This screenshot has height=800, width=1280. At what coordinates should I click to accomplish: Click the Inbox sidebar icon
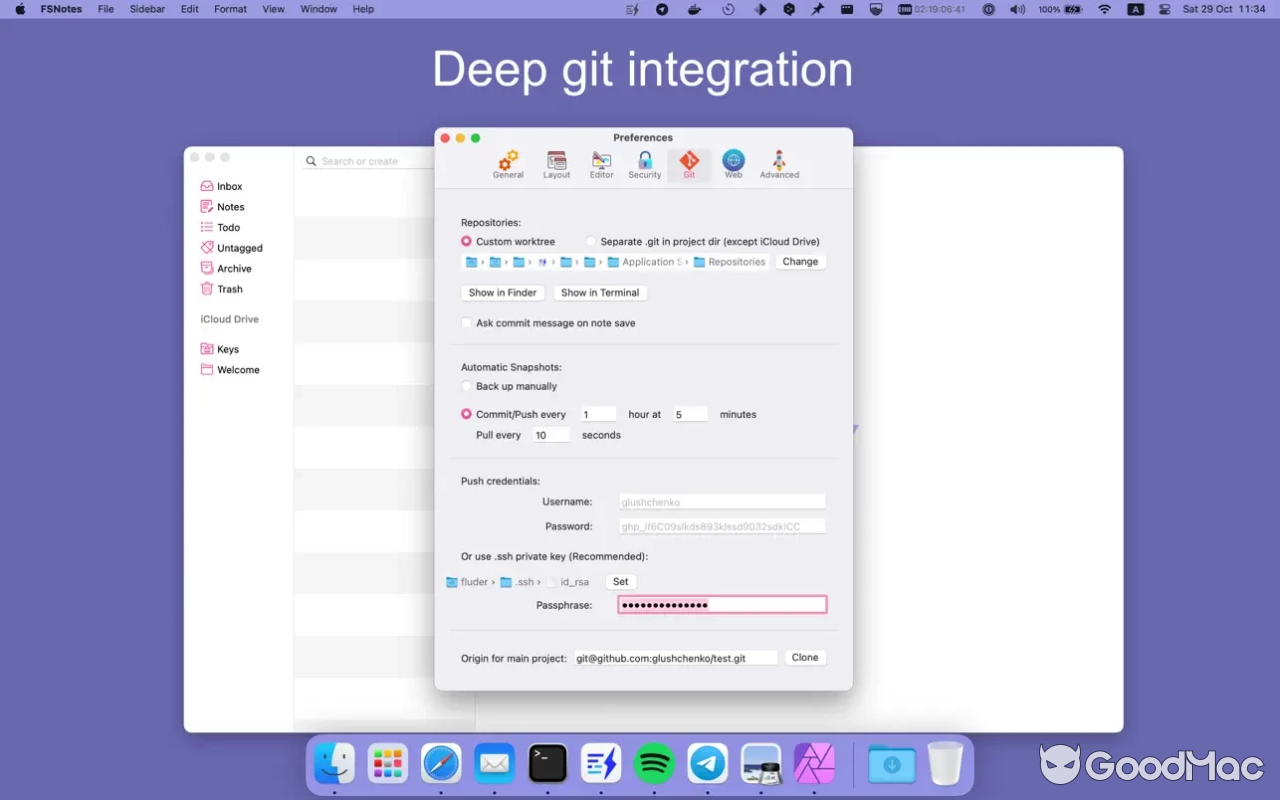[x=207, y=186]
